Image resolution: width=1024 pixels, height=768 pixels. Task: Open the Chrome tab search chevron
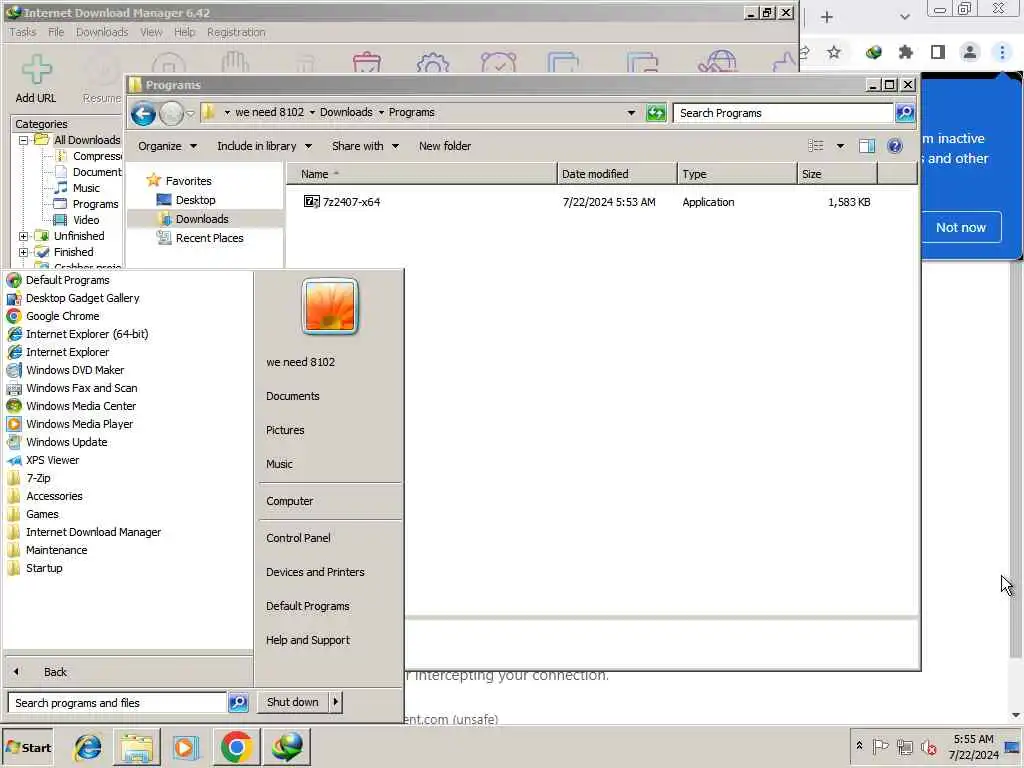pos(904,17)
